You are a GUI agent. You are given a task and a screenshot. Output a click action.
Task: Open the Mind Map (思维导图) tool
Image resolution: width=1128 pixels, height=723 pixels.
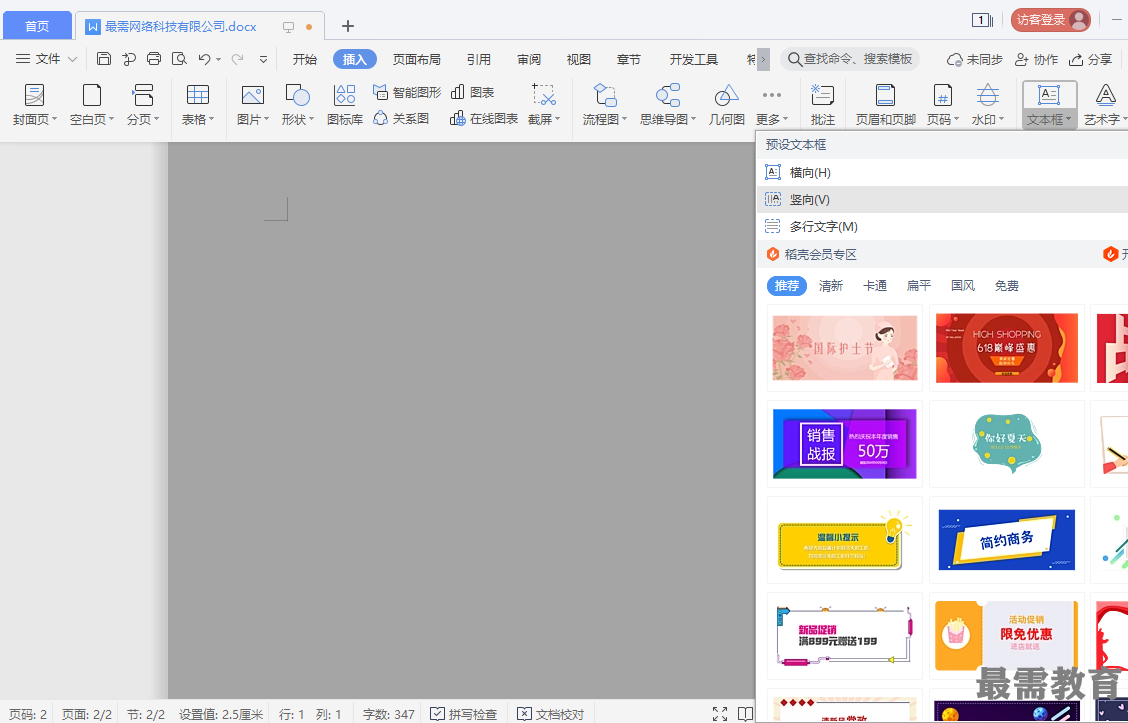668,104
